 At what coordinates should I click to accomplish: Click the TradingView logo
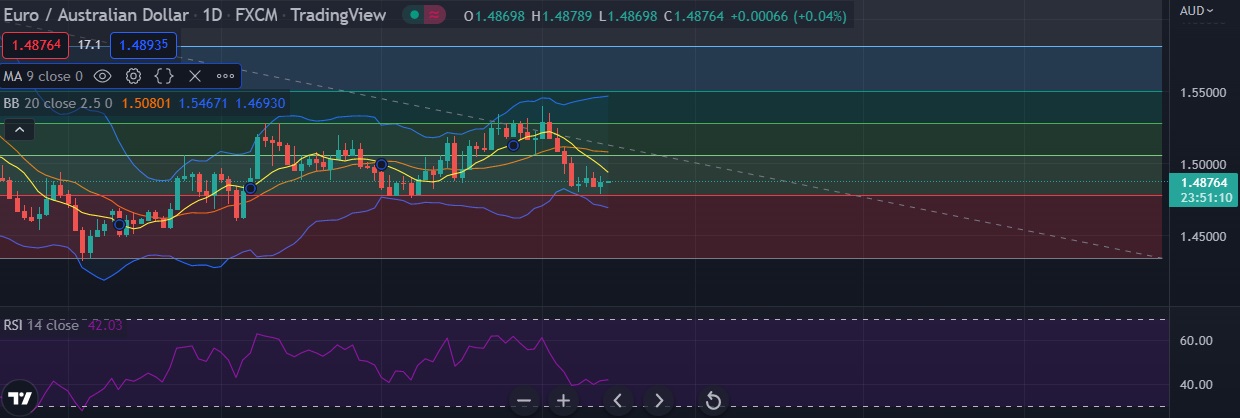pos(21,396)
